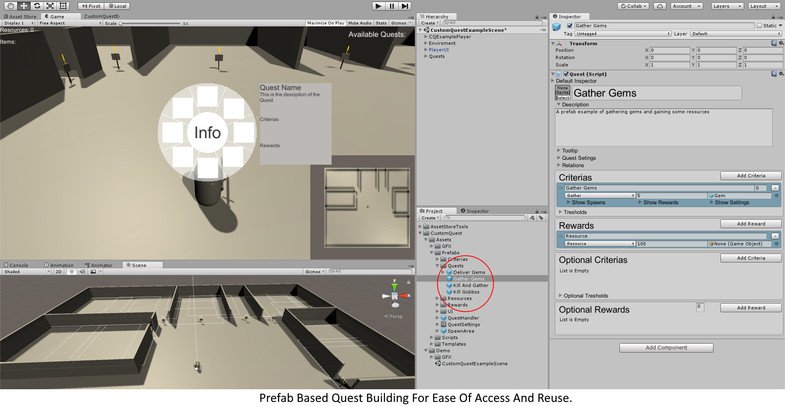Toggle Local/Global handle rotation
The image size is (785, 406).
117,6
